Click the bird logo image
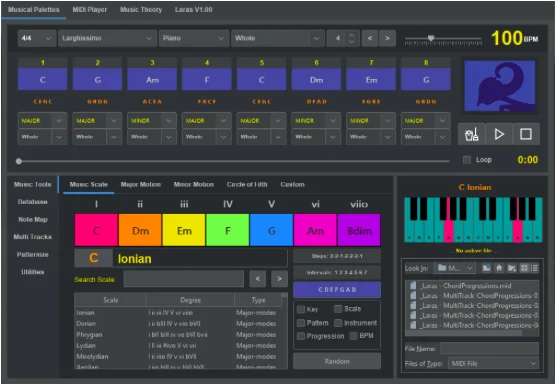Image resolution: width=557 pixels, height=384 pixels. click(499, 86)
